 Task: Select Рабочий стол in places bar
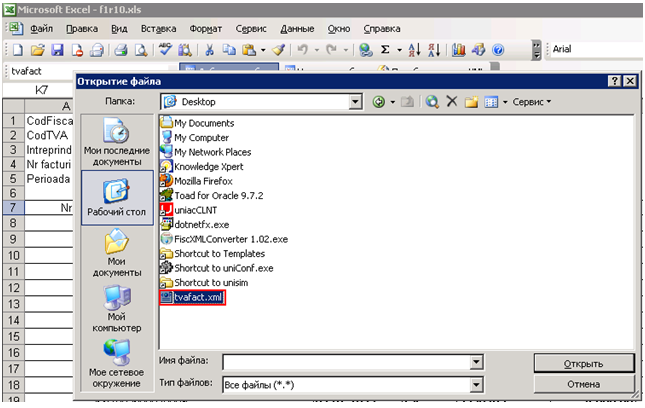(117, 198)
